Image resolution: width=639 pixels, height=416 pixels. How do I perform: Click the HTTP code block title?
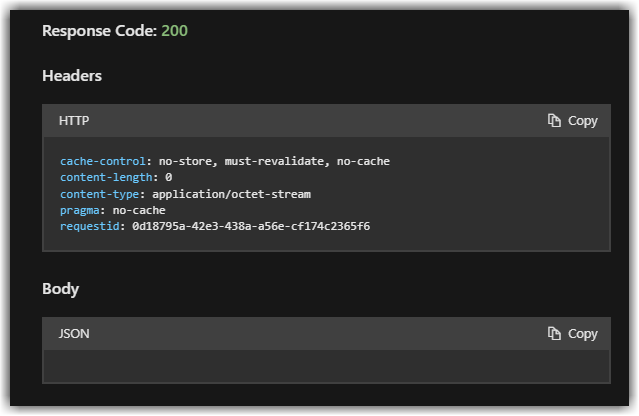tap(74, 121)
